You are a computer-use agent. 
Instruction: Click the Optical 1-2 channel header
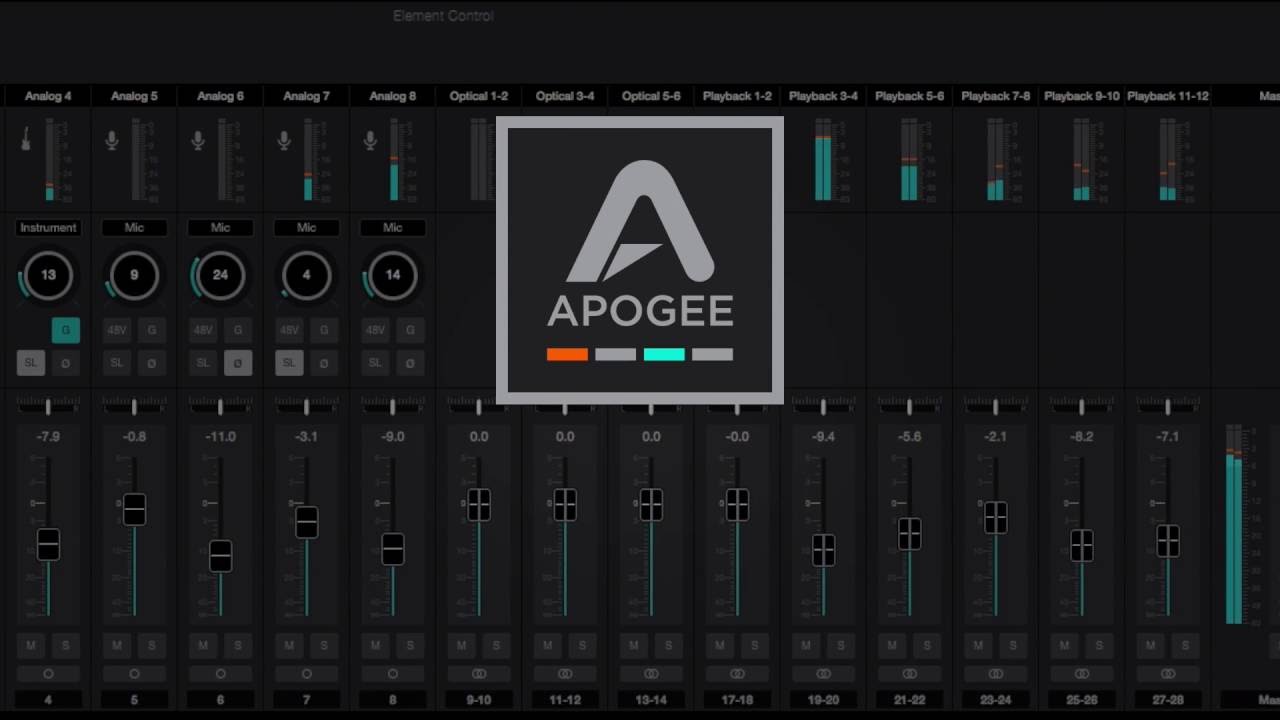[478, 96]
